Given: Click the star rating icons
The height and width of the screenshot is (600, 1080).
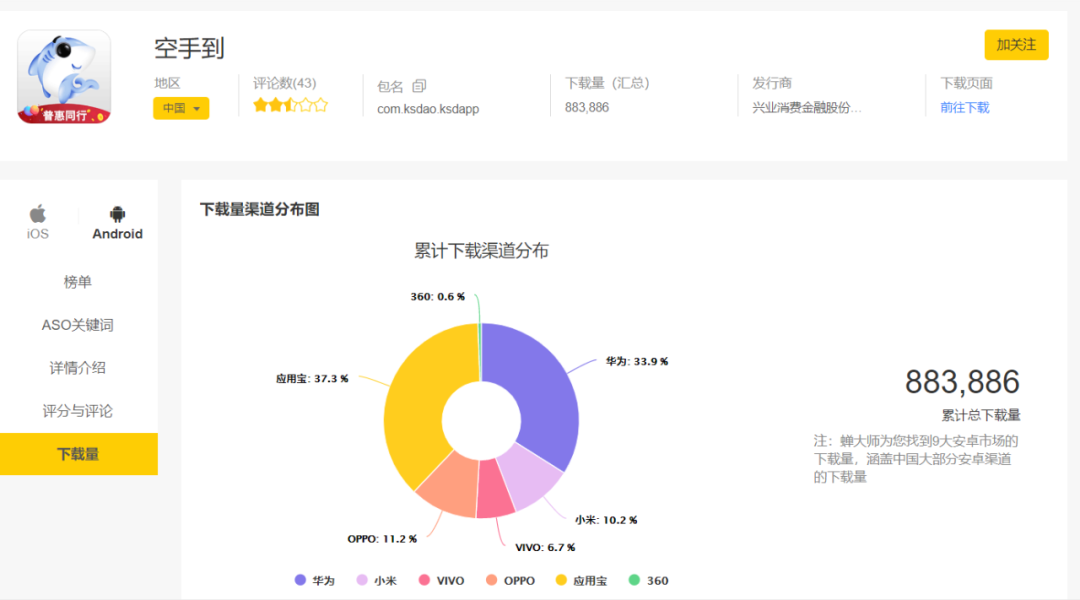Looking at the screenshot, I should click(x=290, y=105).
